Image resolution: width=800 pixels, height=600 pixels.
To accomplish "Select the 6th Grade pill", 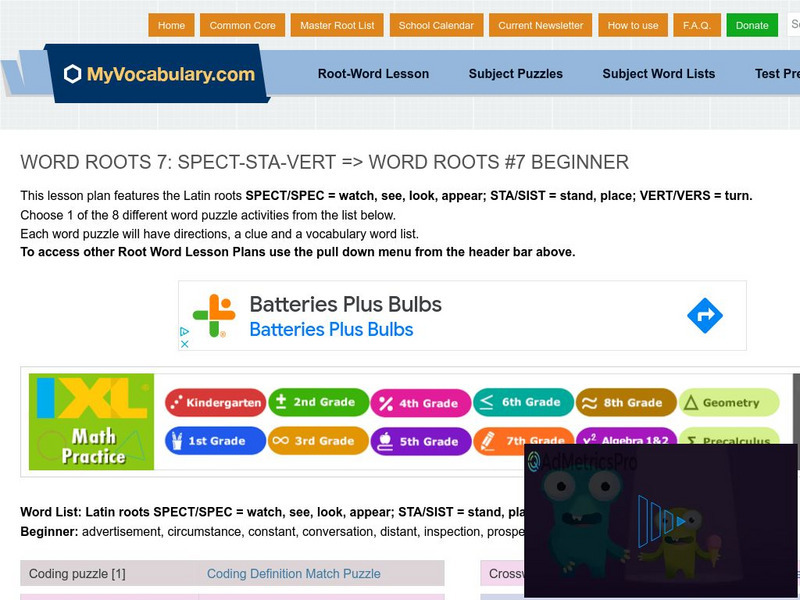I will (523, 402).
